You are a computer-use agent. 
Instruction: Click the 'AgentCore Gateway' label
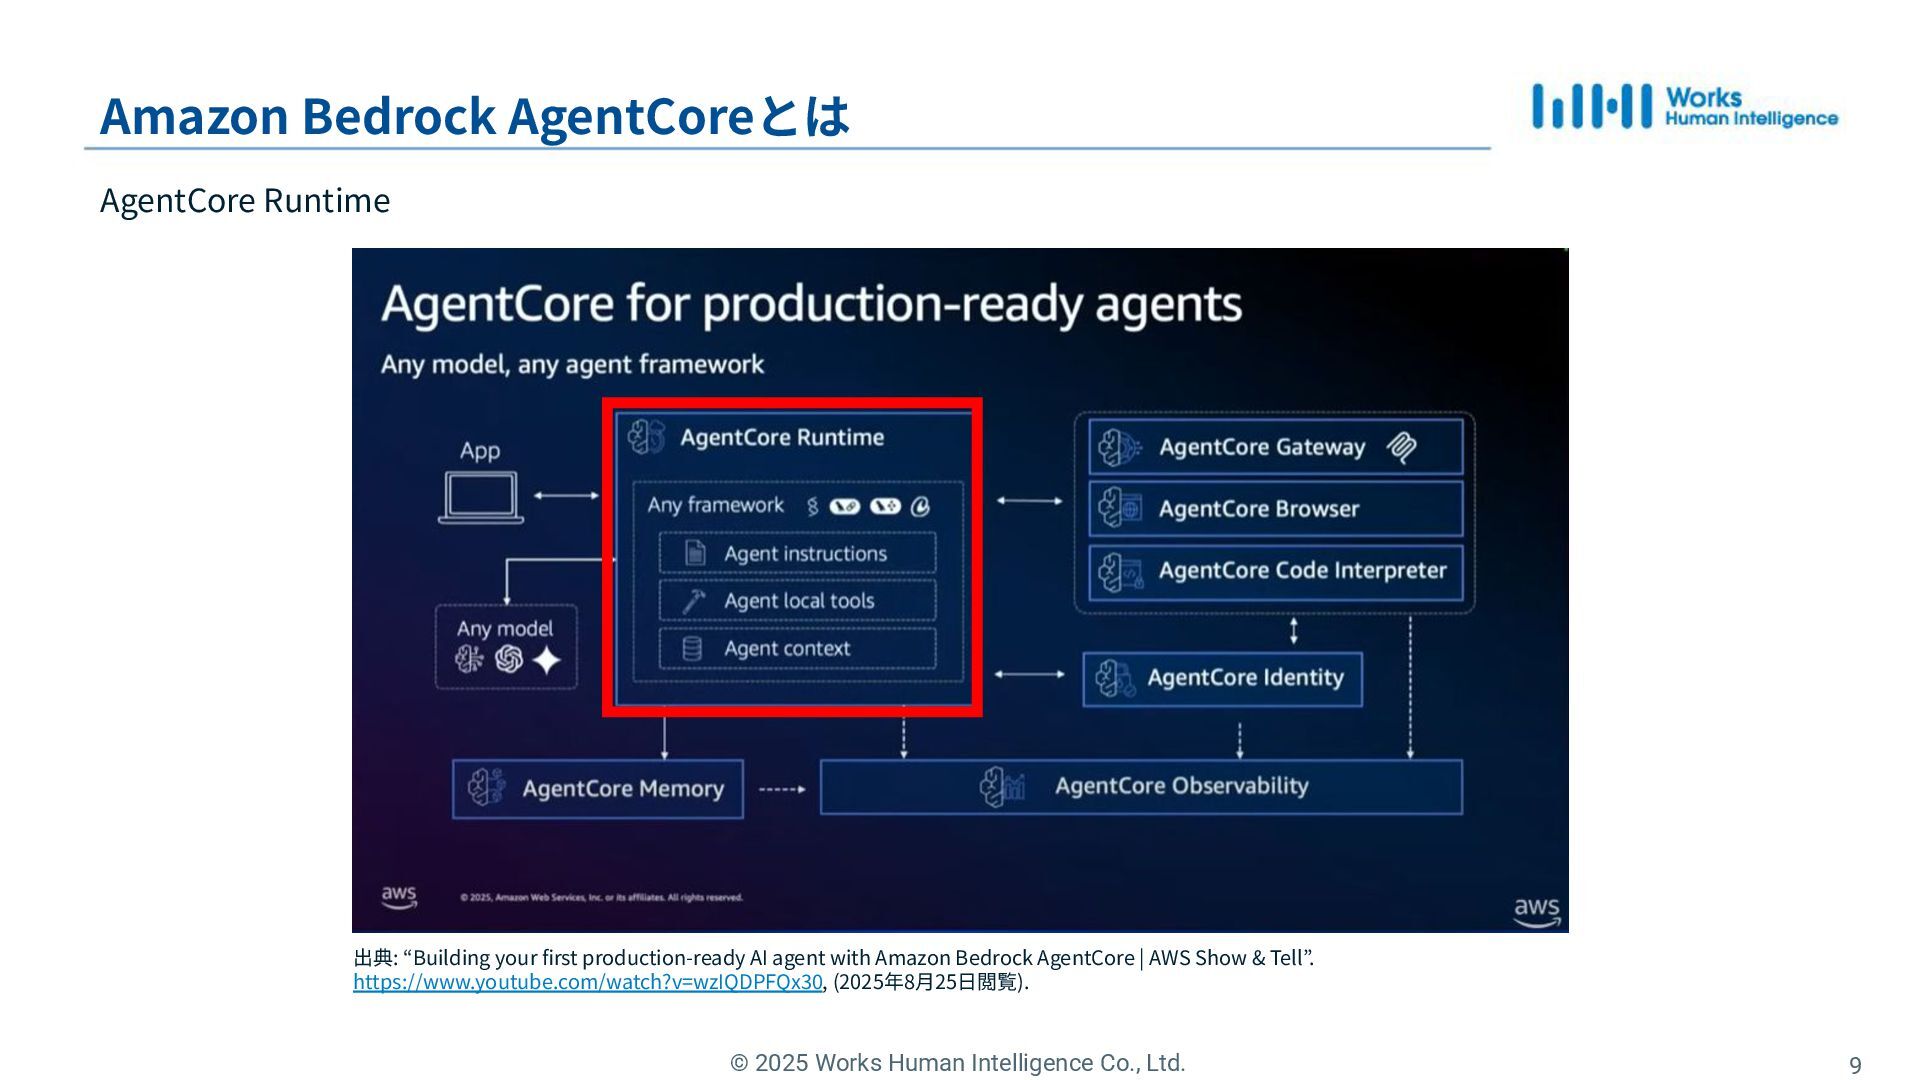point(1262,447)
